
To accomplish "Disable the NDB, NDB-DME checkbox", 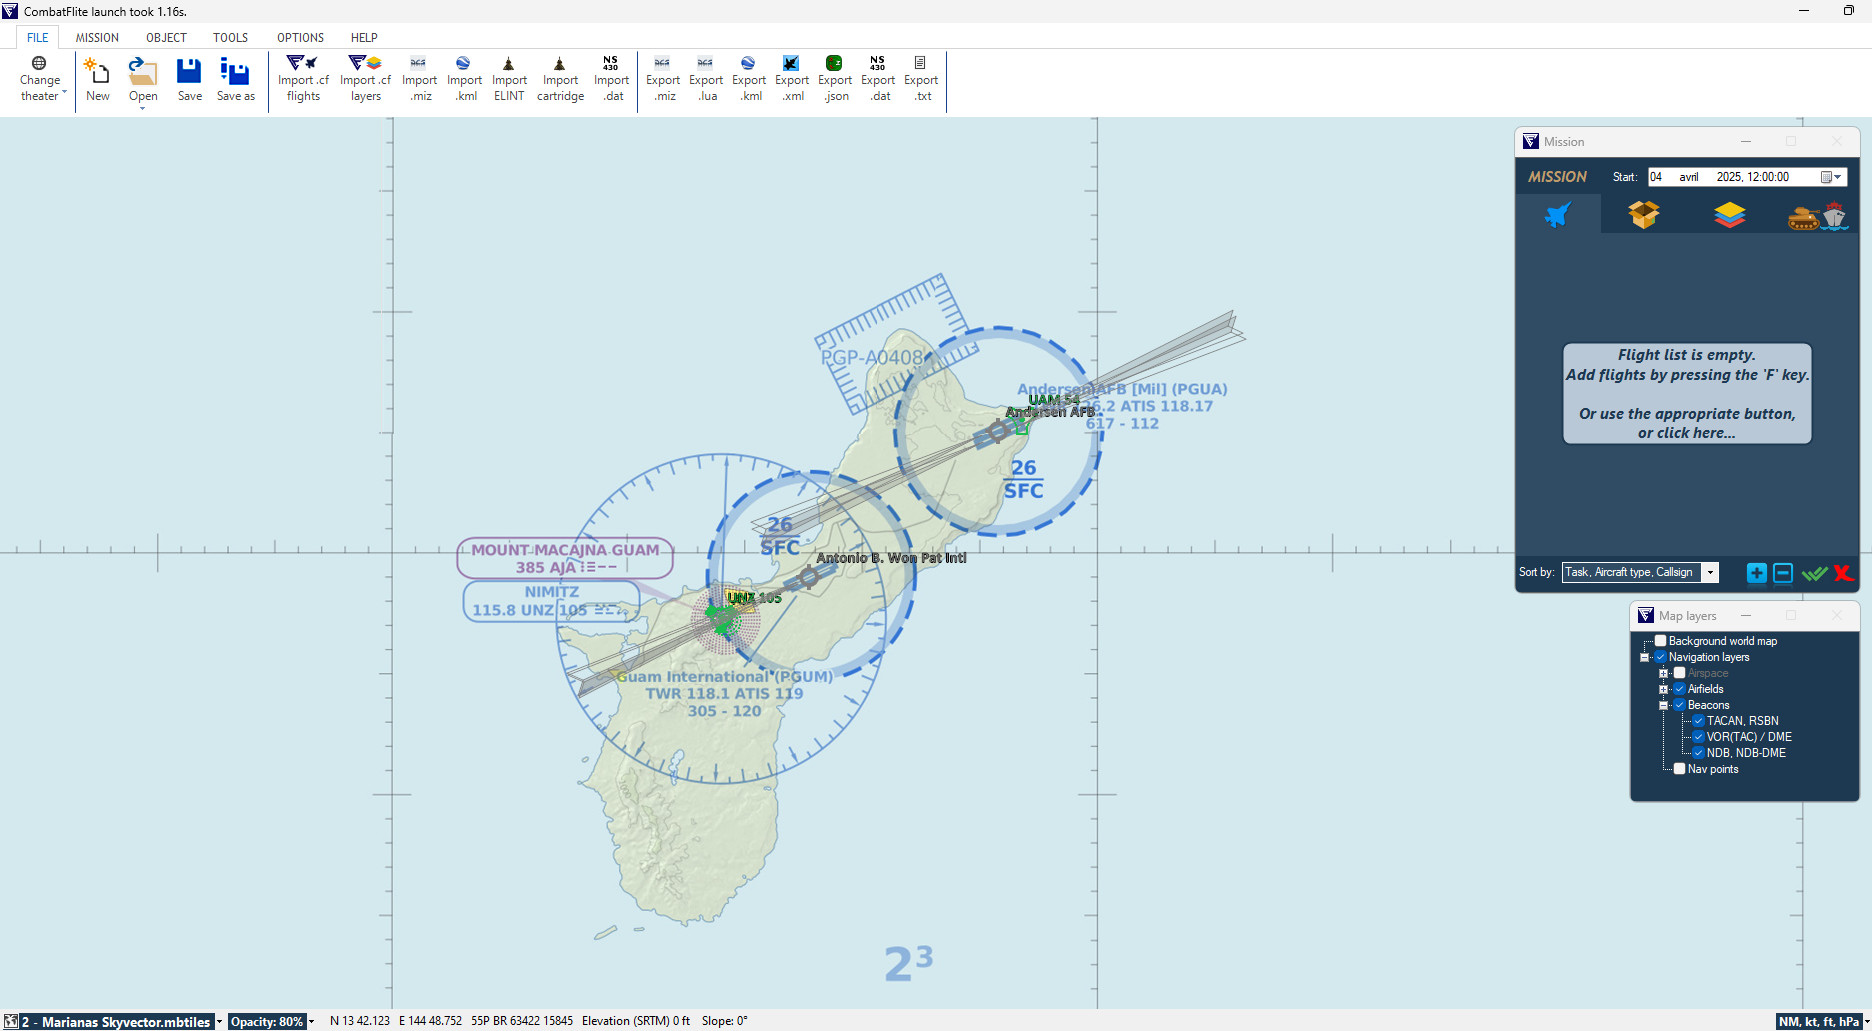I will coord(1698,752).
